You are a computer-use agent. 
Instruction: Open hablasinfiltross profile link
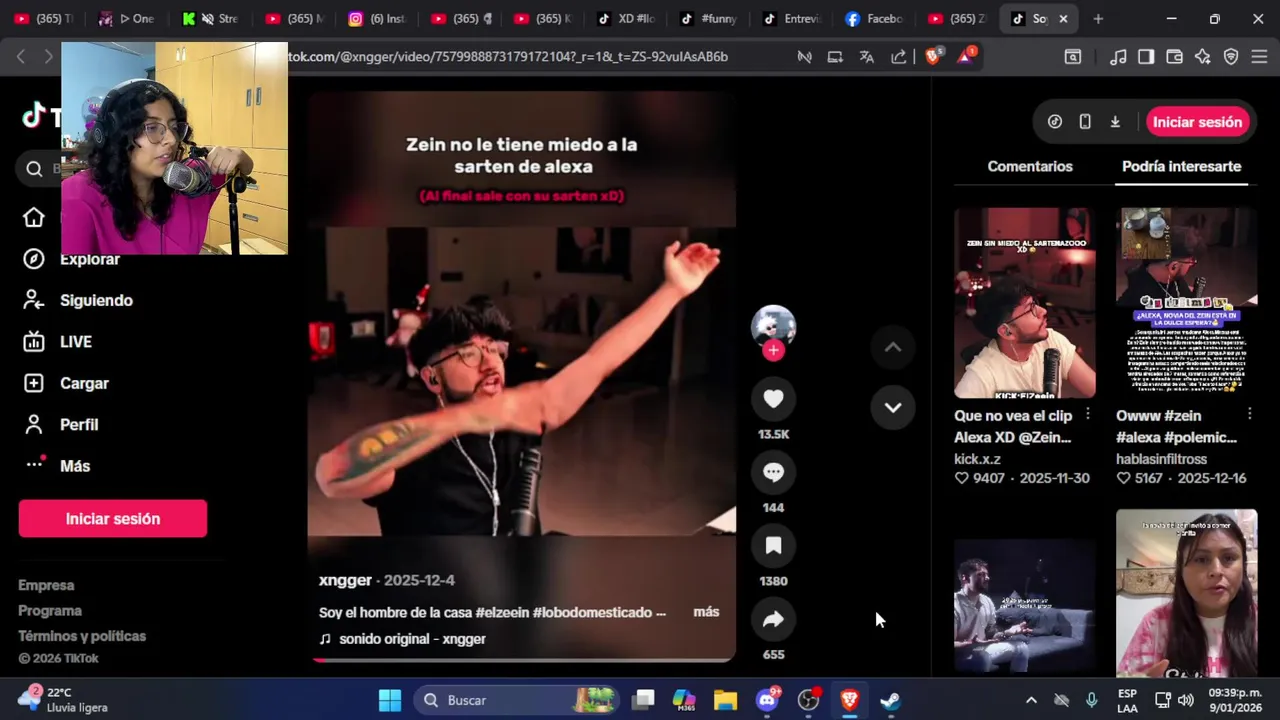point(1161,459)
